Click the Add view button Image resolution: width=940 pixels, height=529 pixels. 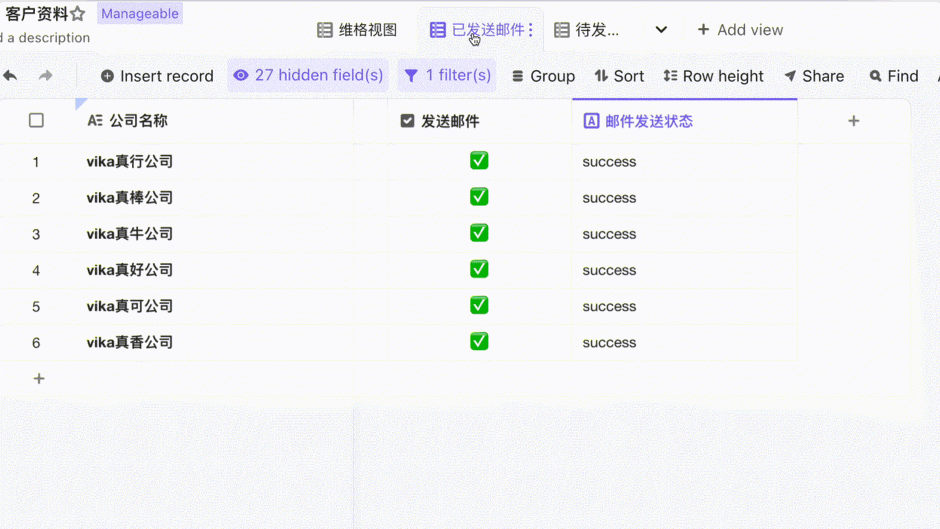(x=740, y=30)
